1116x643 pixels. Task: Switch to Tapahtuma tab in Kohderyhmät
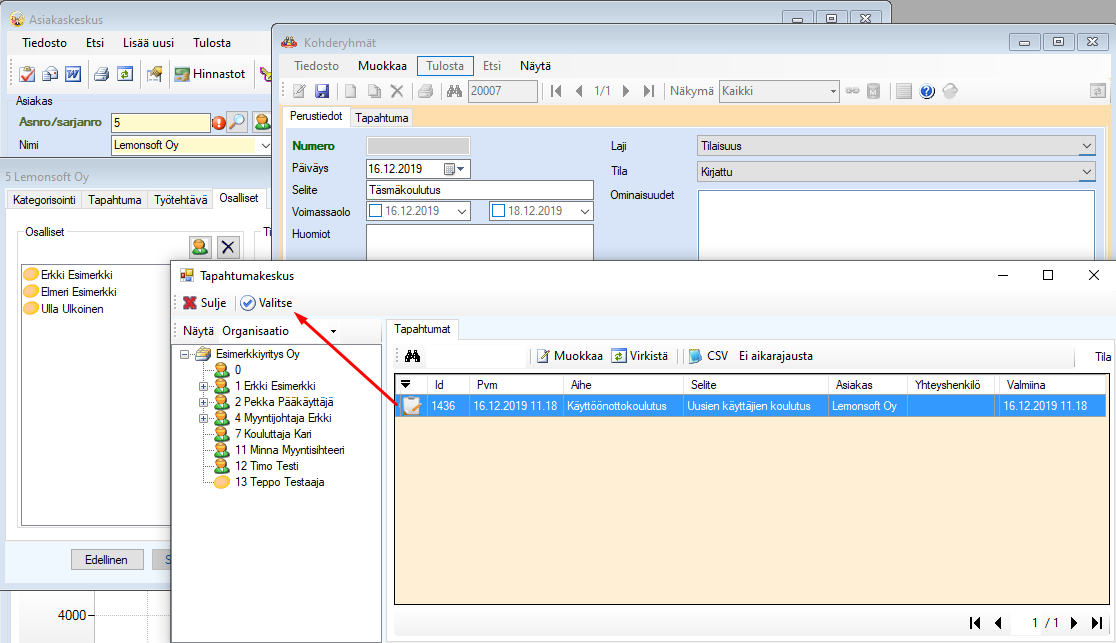[x=381, y=118]
